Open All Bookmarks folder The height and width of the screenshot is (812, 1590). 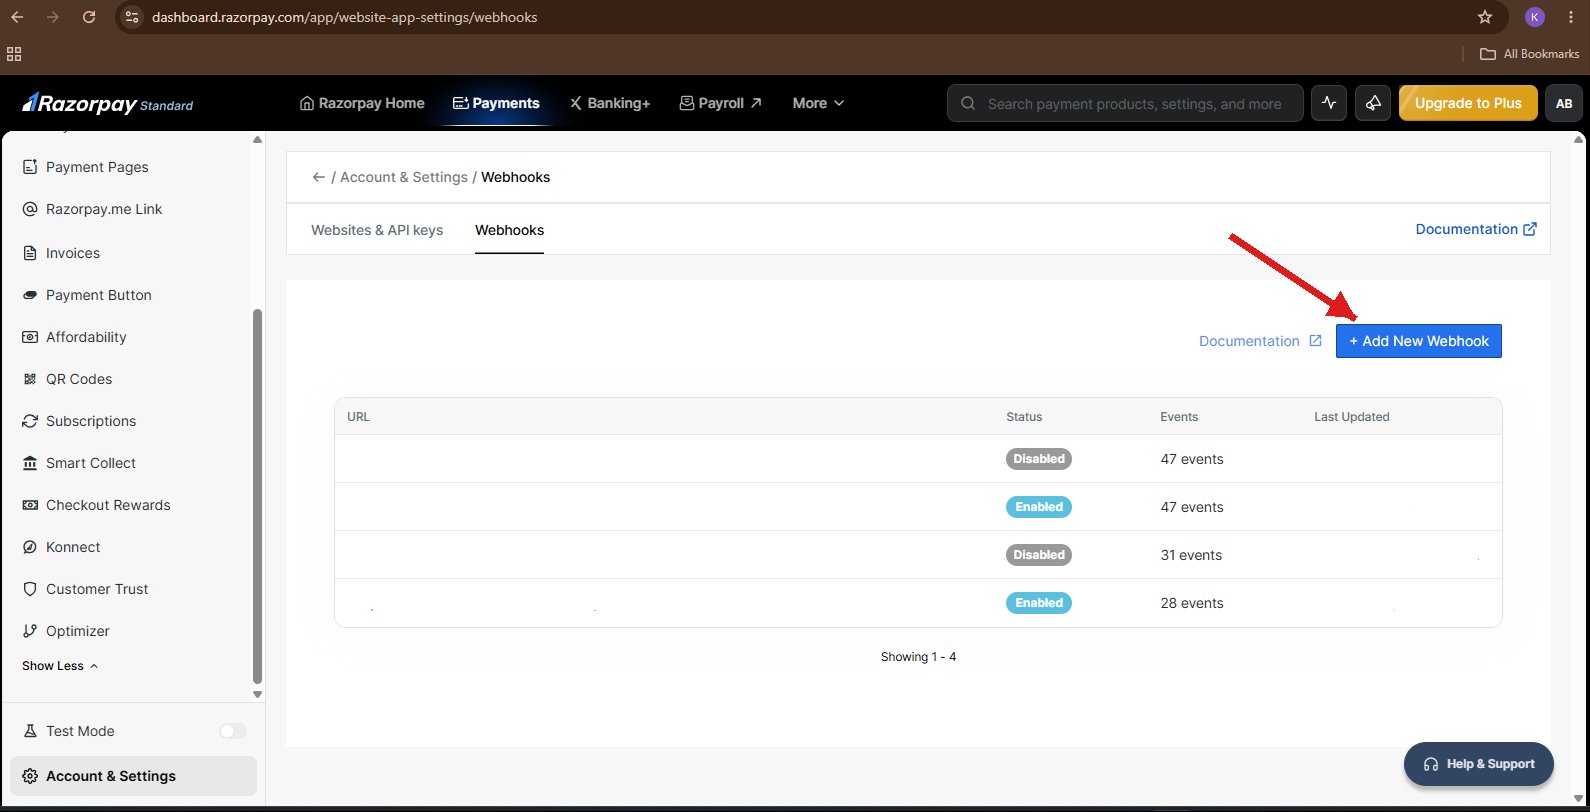coord(1530,54)
